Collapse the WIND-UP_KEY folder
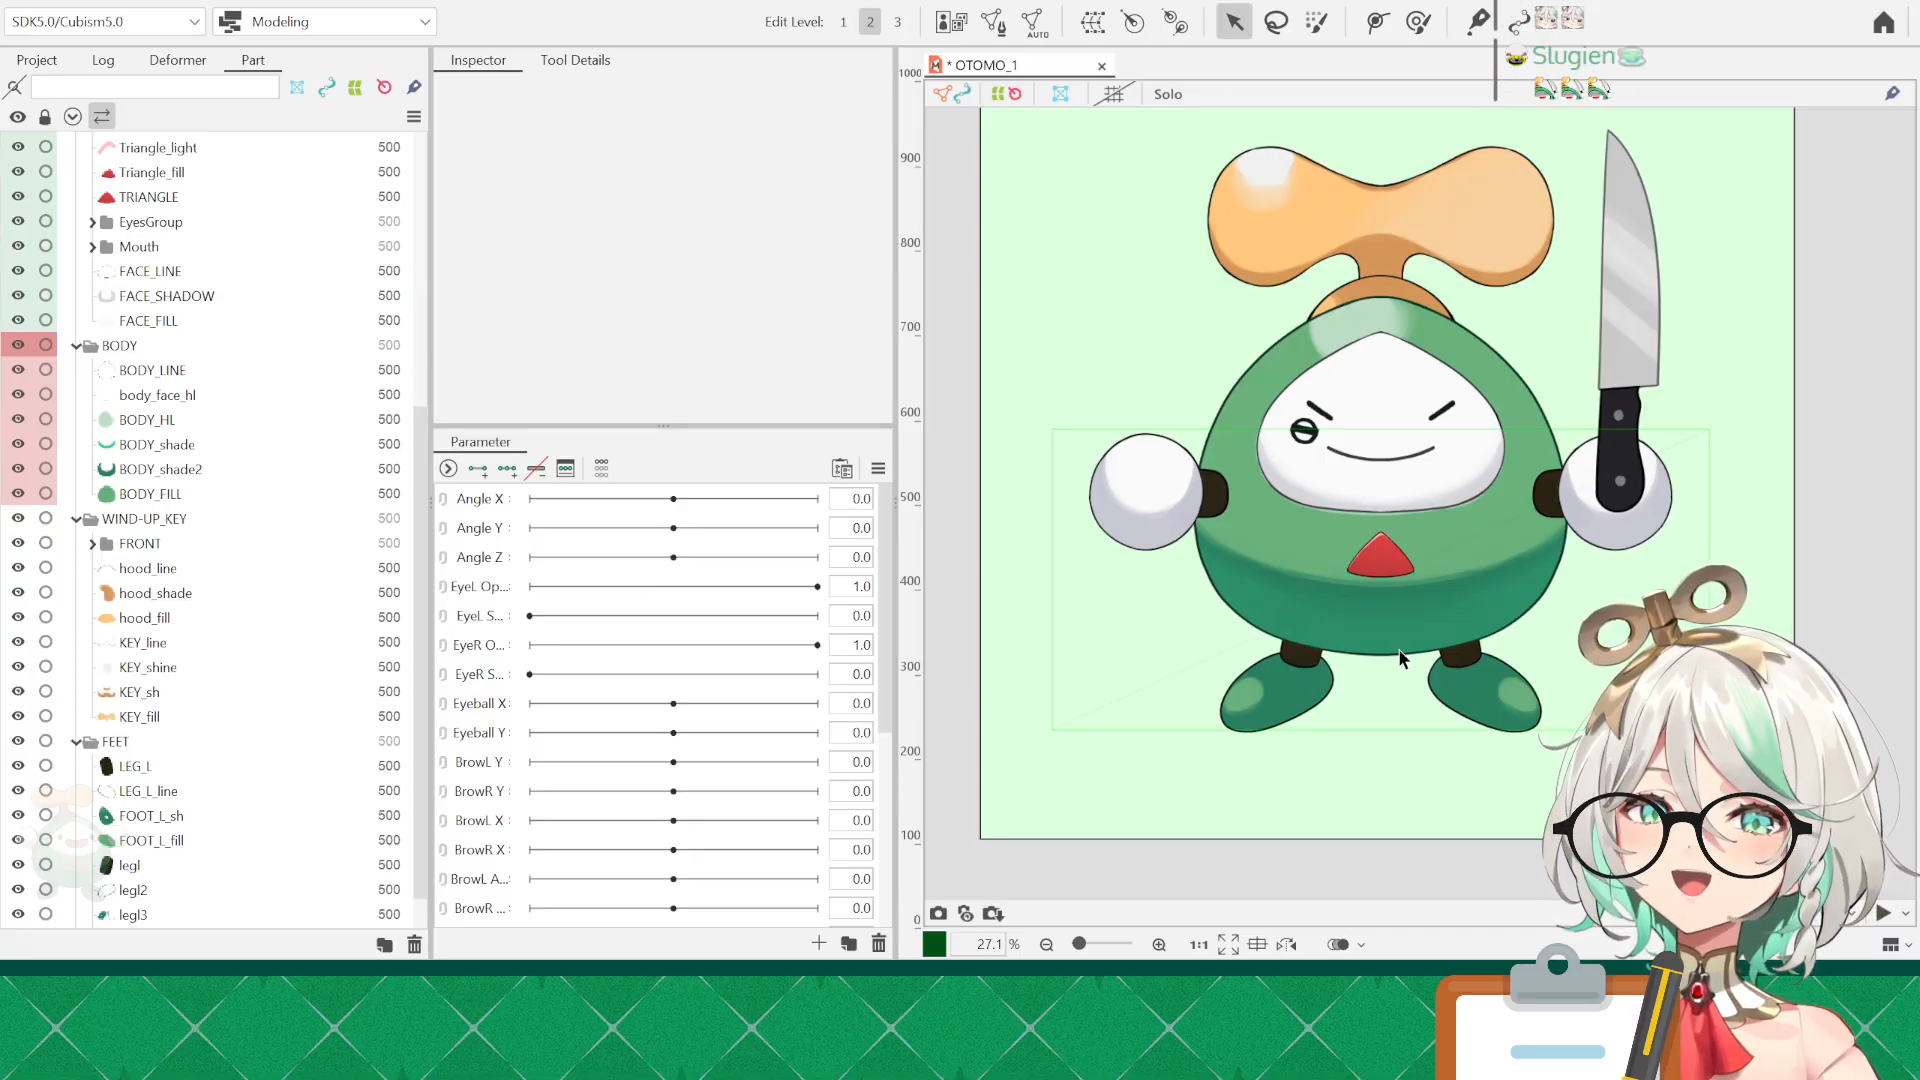The height and width of the screenshot is (1080, 1920). (x=76, y=519)
